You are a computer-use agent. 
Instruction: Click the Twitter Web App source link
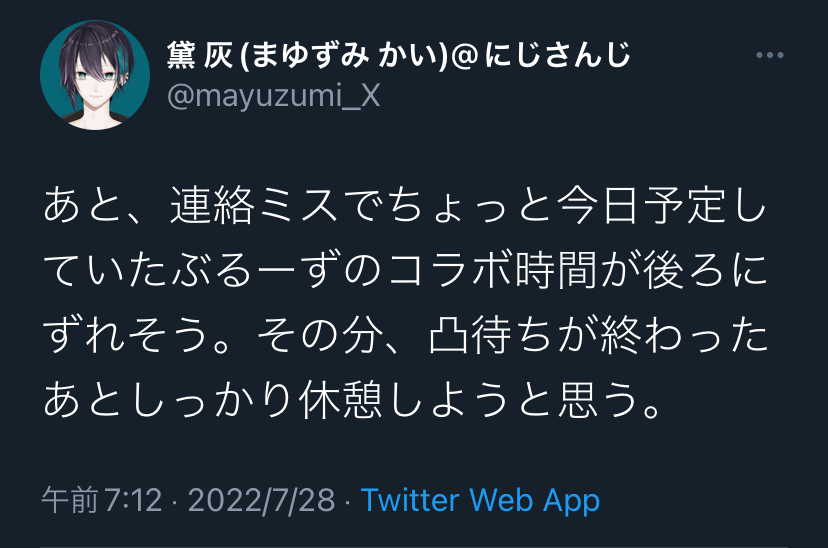tap(480, 500)
